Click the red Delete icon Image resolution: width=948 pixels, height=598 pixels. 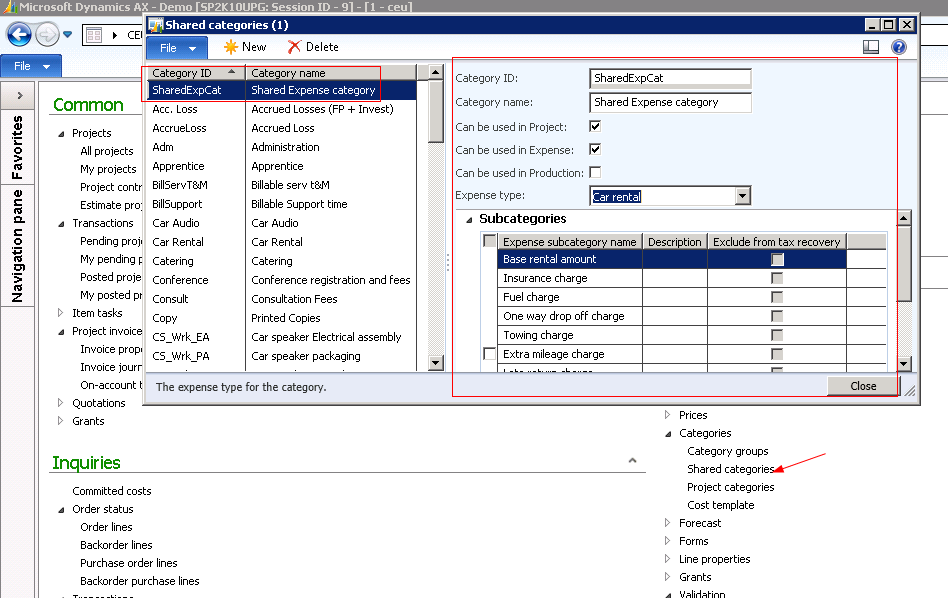click(294, 47)
